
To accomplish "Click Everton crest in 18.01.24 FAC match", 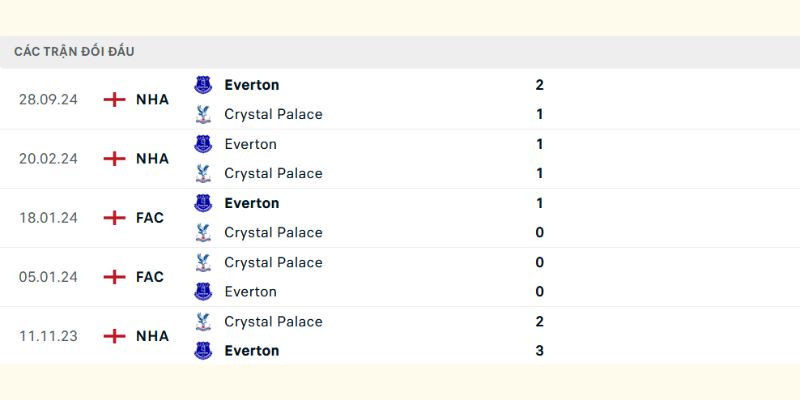I will point(203,203).
